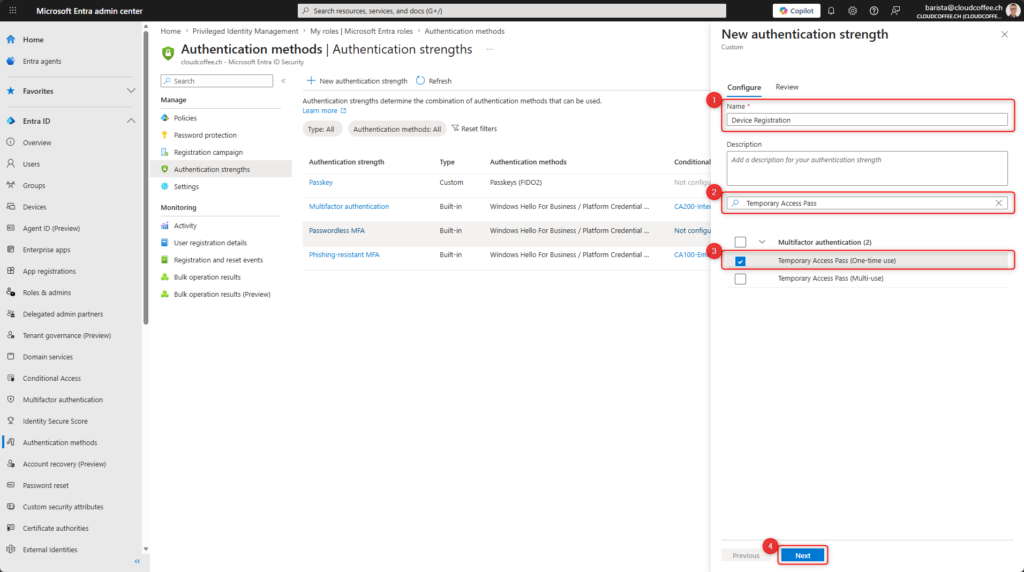Check Temporary Access Pass (Multi-use)

point(740,279)
